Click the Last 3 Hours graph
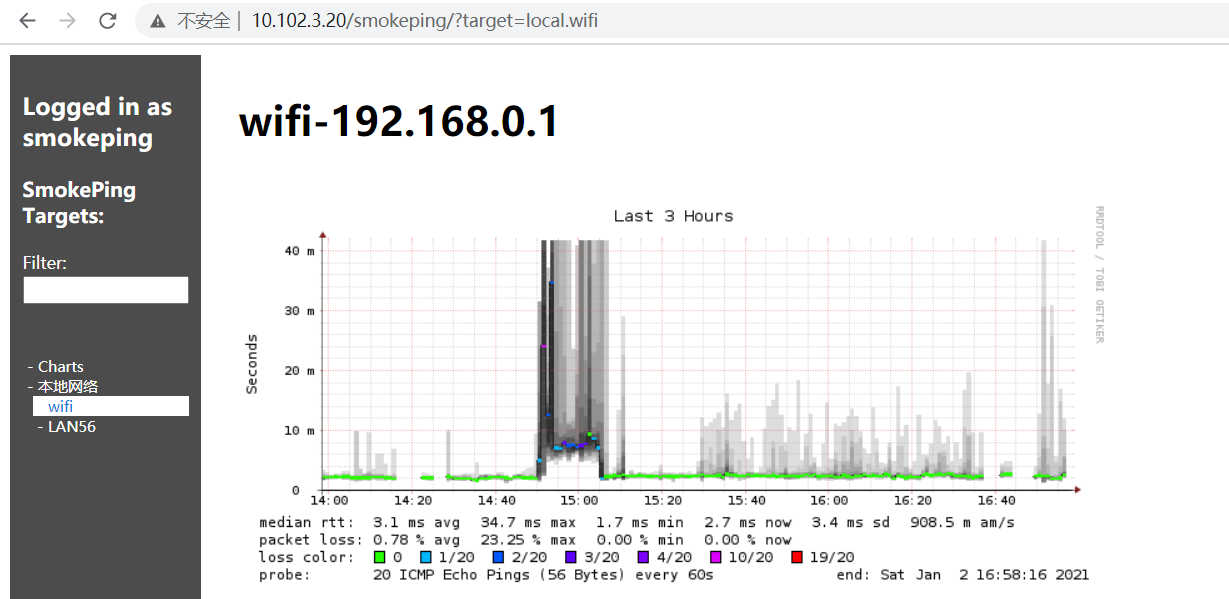 click(674, 394)
